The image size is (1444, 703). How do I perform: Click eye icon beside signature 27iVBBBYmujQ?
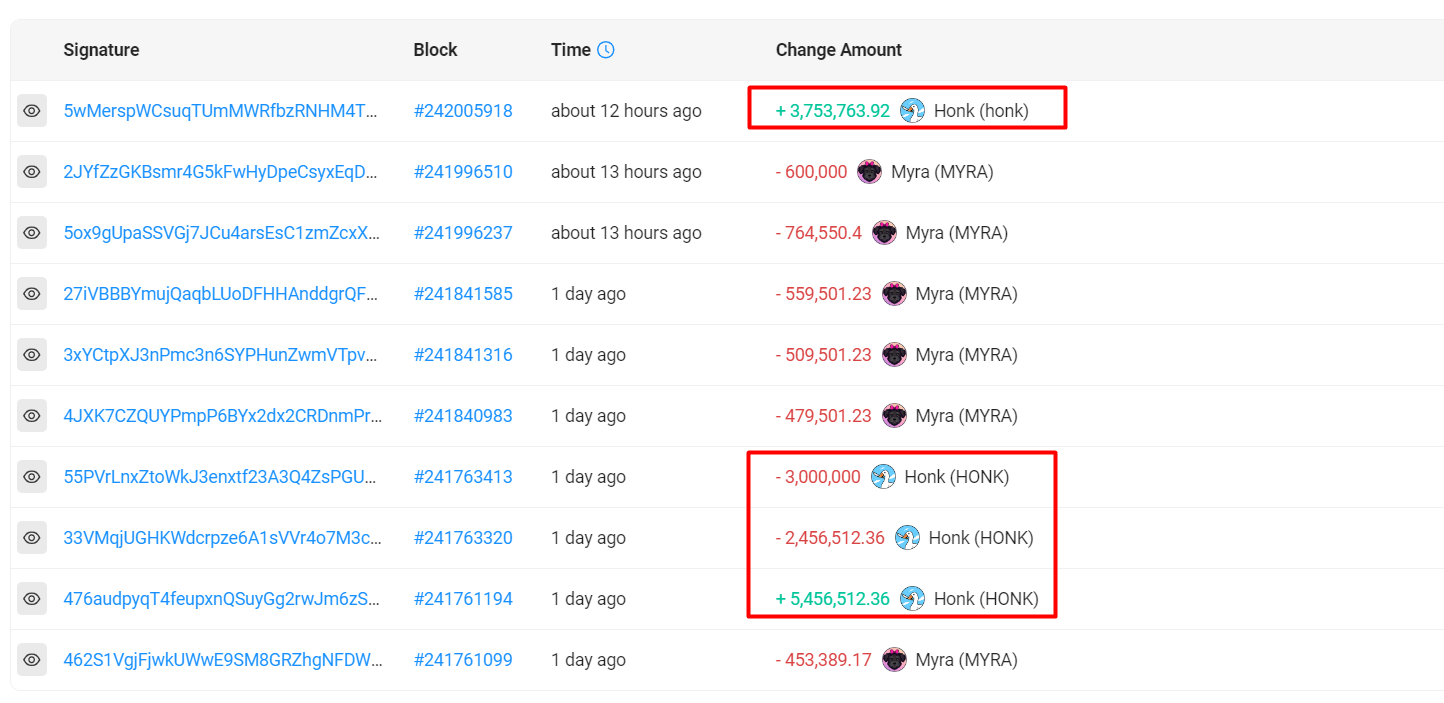[32, 294]
